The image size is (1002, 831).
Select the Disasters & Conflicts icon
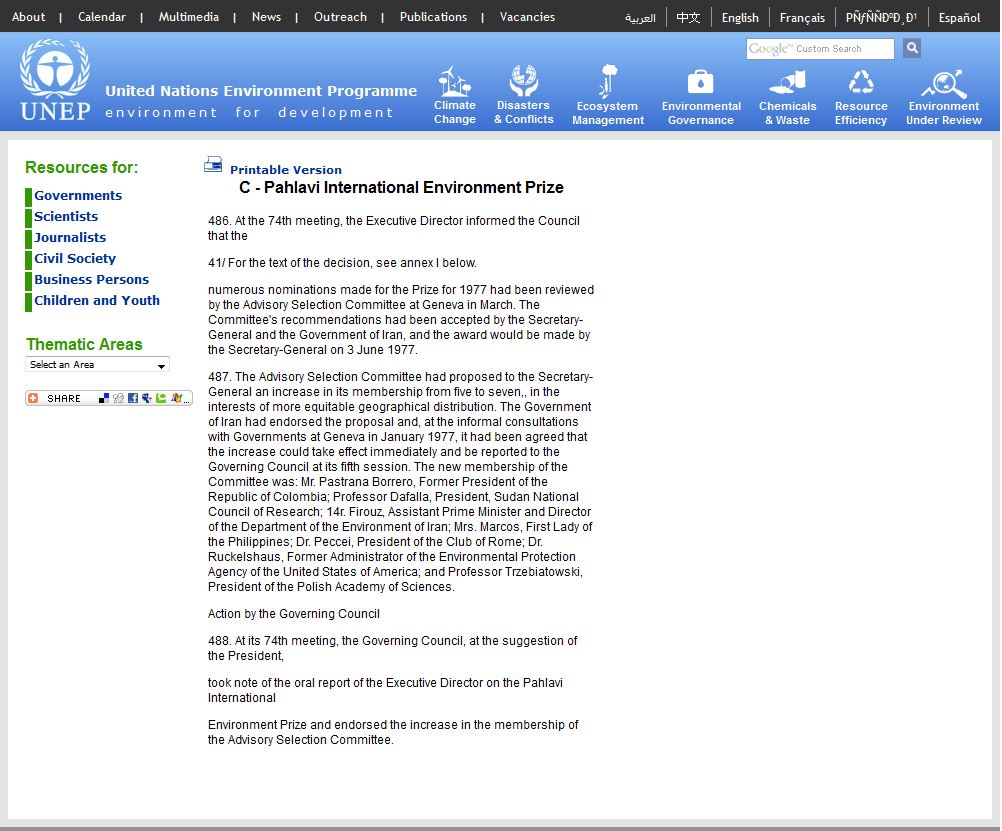(x=523, y=80)
